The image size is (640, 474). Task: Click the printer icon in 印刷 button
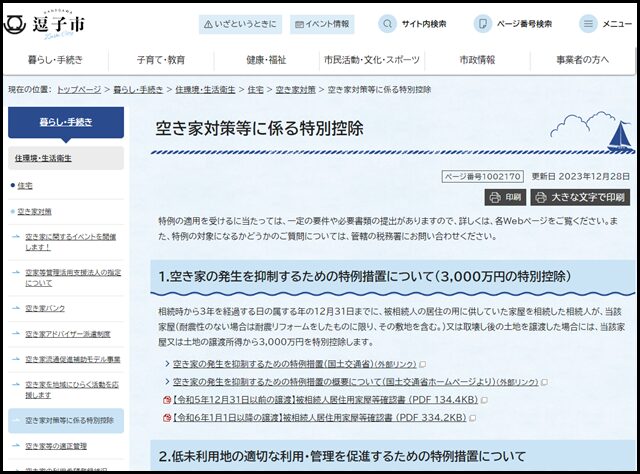[495, 198]
